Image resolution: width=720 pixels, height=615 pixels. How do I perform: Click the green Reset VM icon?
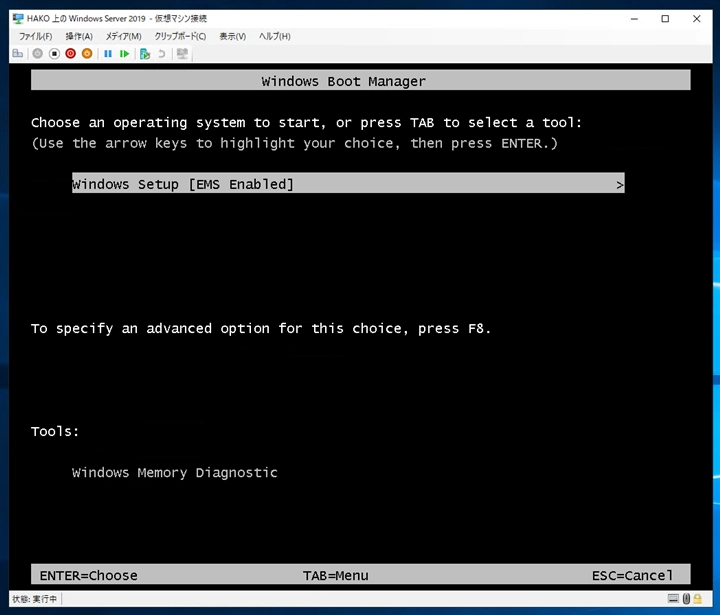pyautogui.click(x=124, y=54)
